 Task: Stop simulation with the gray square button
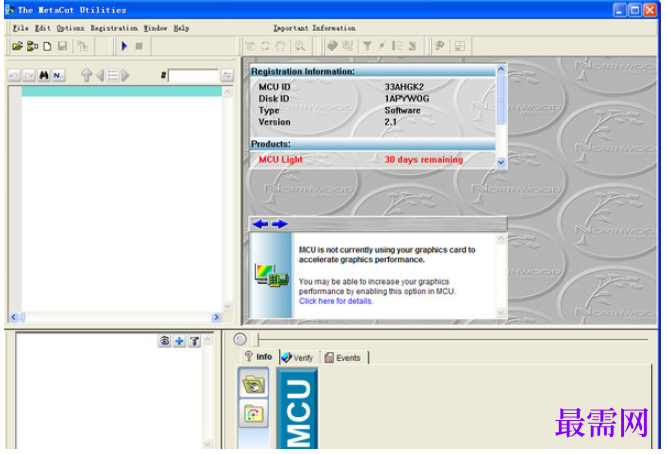point(139,46)
